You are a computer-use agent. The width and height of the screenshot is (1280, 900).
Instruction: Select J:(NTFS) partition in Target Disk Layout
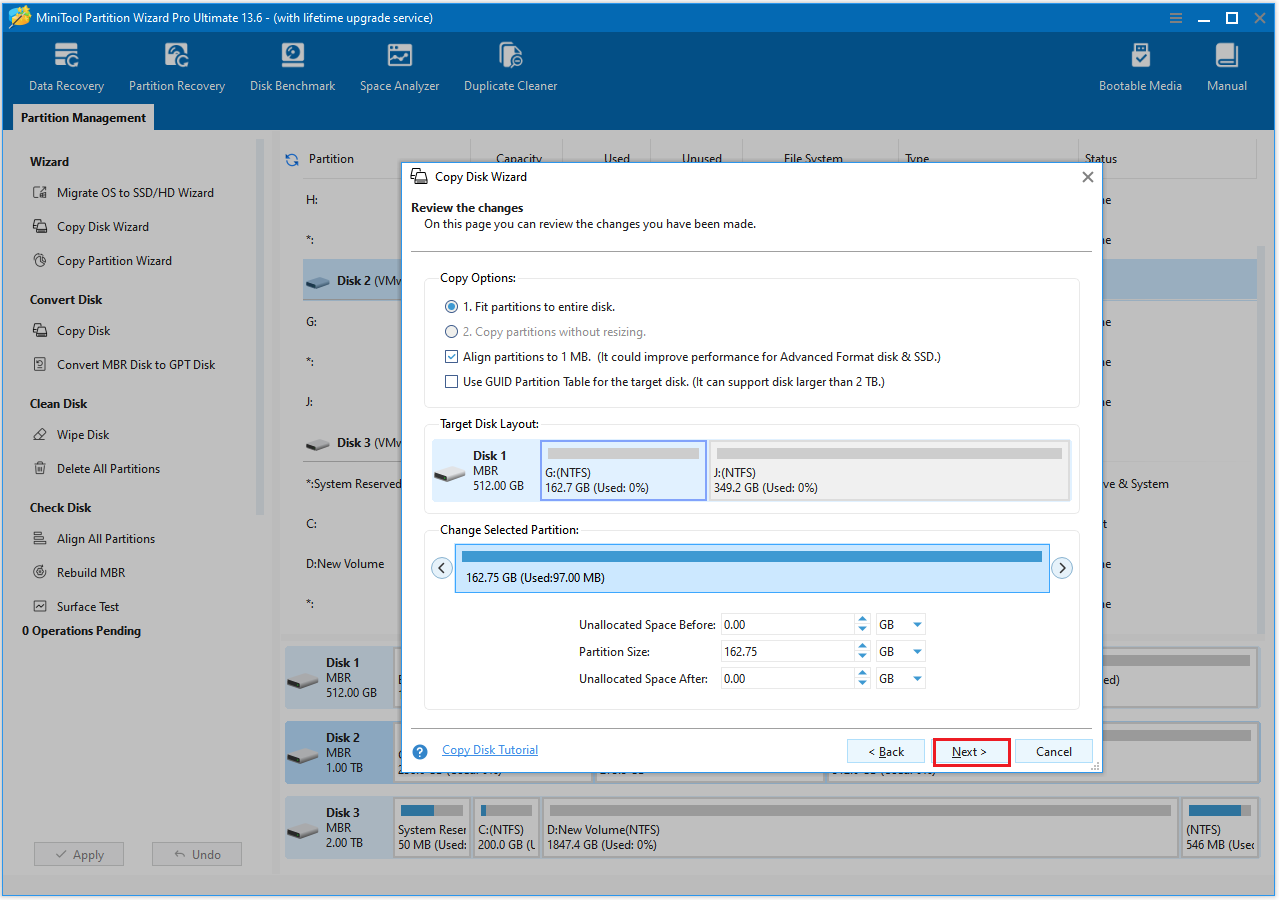click(x=889, y=470)
